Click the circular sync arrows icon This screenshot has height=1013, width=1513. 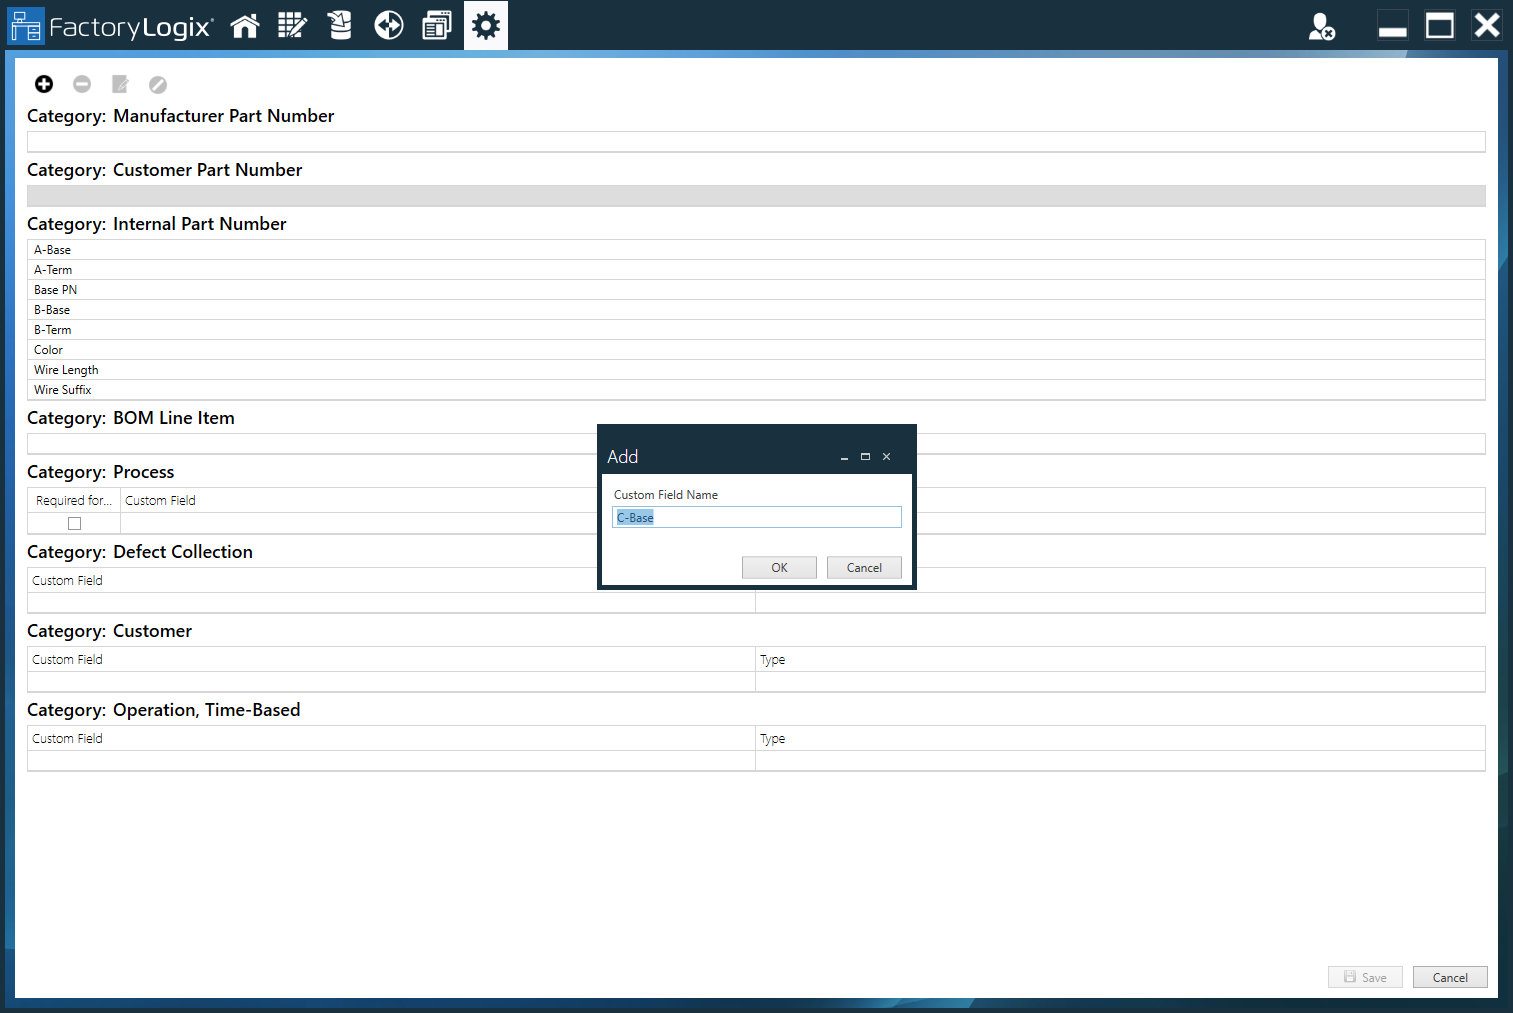point(388,25)
